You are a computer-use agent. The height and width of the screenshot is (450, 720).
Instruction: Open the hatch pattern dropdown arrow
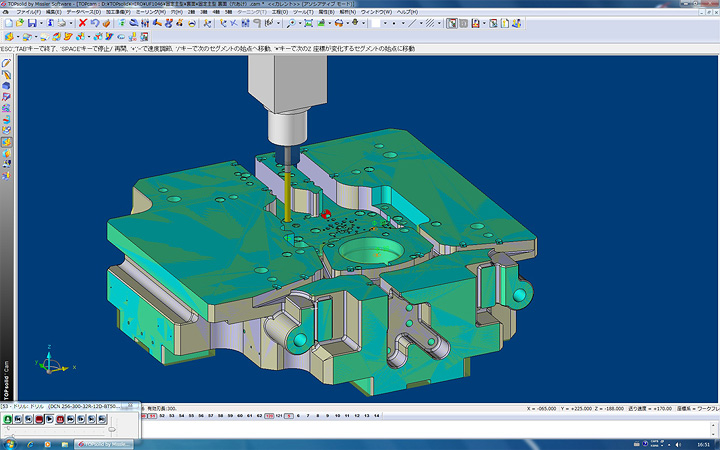point(439,23)
